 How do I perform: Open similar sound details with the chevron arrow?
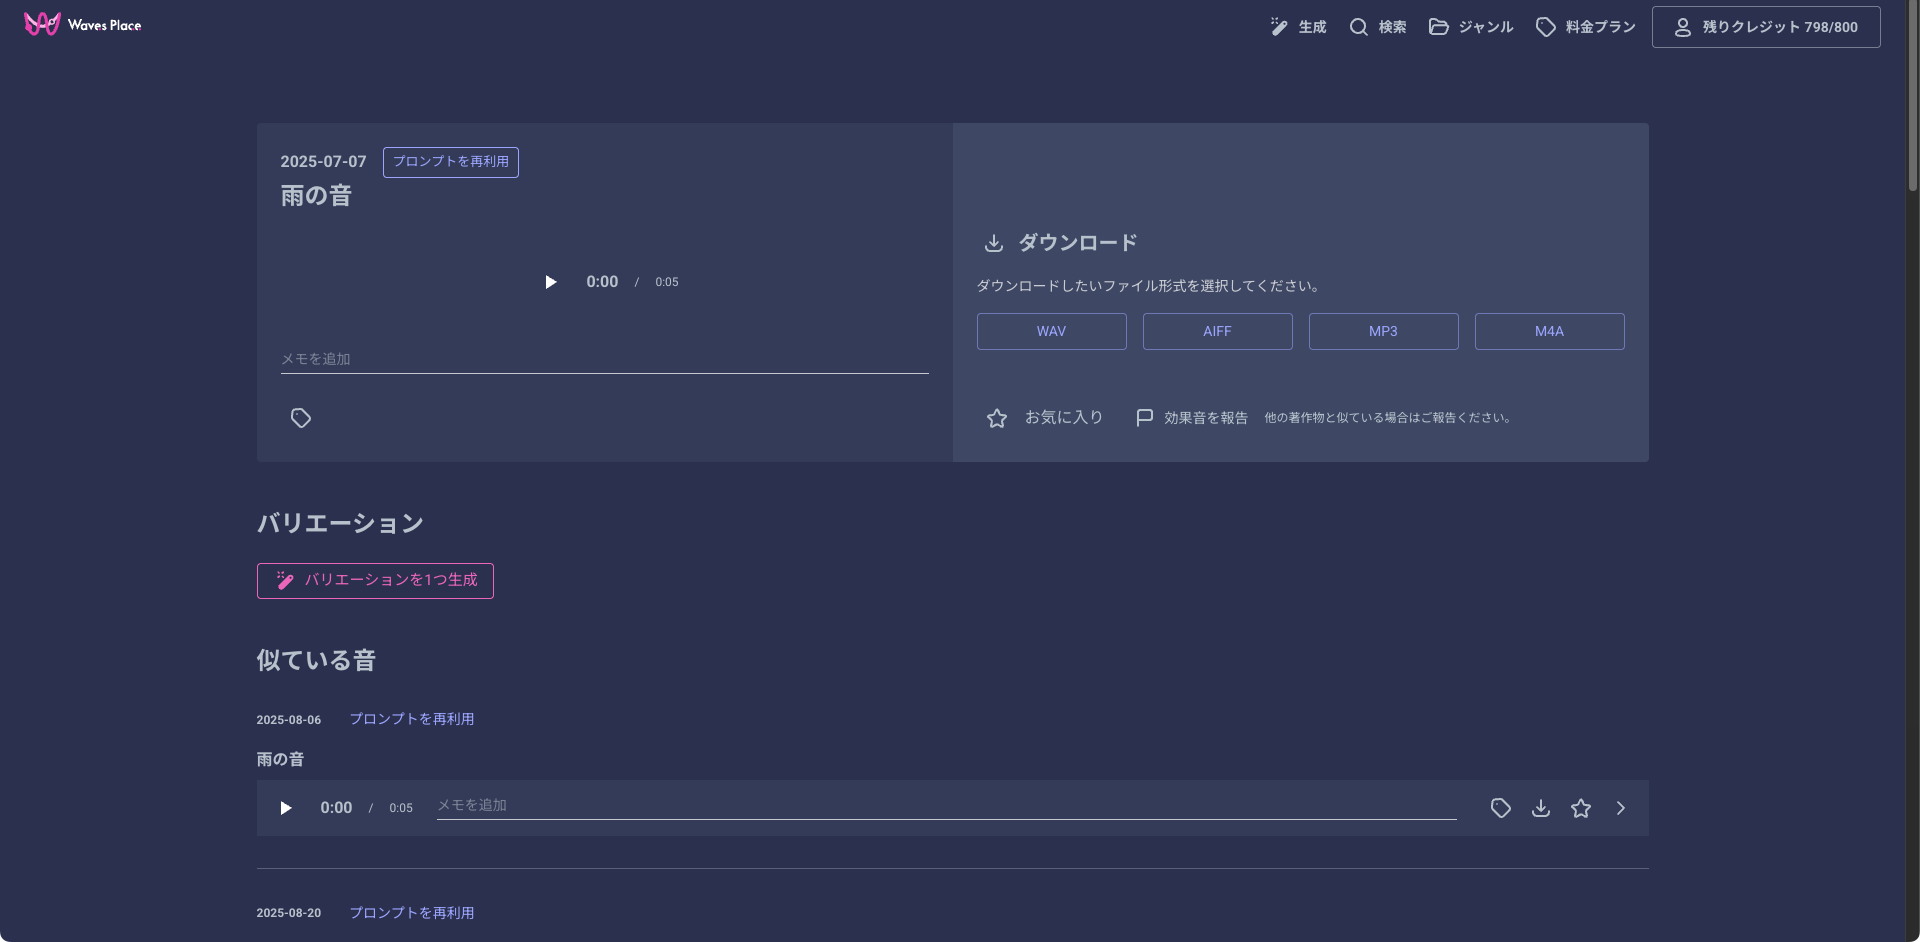[x=1621, y=808]
